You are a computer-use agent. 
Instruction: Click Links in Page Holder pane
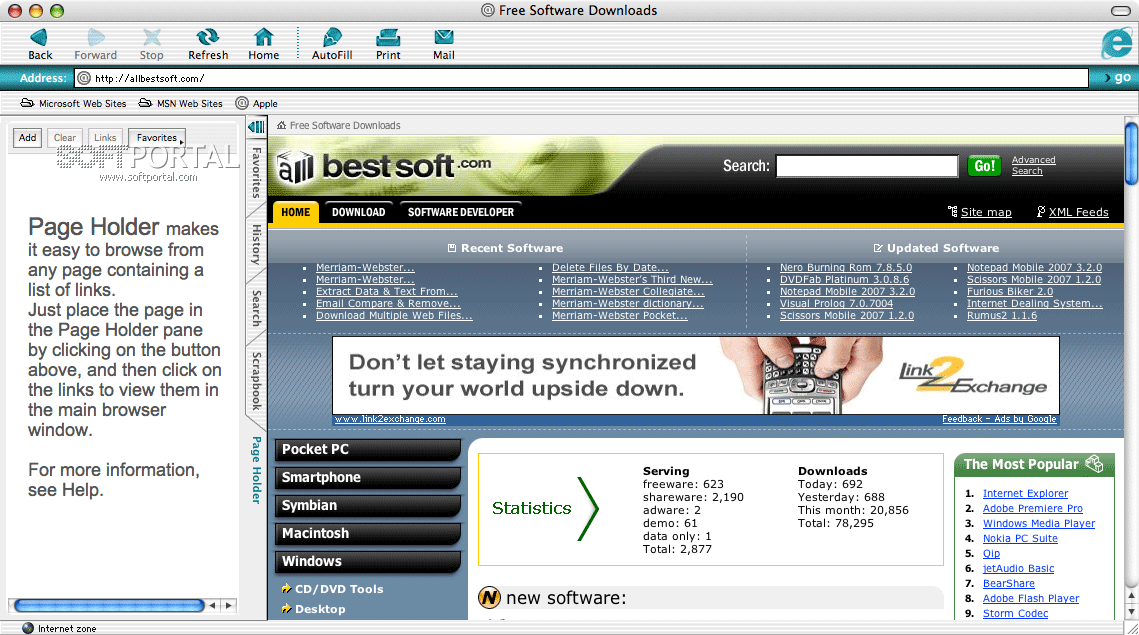pyautogui.click(x=105, y=137)
